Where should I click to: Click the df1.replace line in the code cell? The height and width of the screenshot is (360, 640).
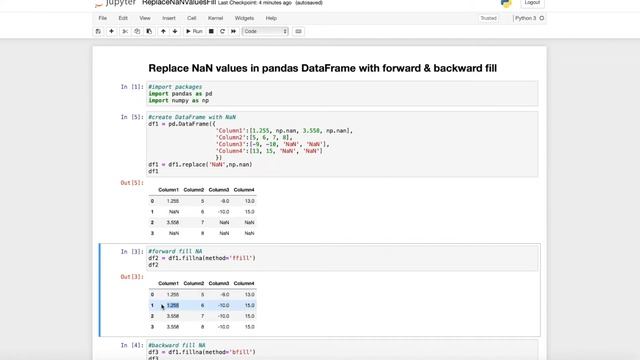(x=200, y=164)
